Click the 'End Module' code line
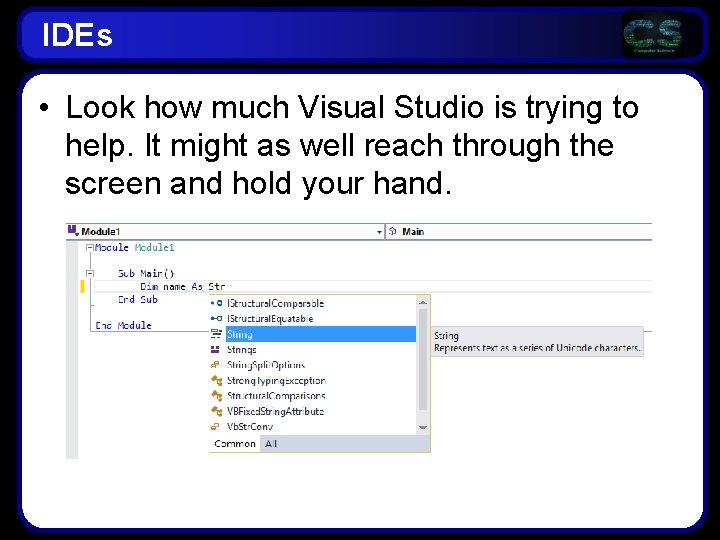This screenshot has height=540, width=720. tap(124, 325)
